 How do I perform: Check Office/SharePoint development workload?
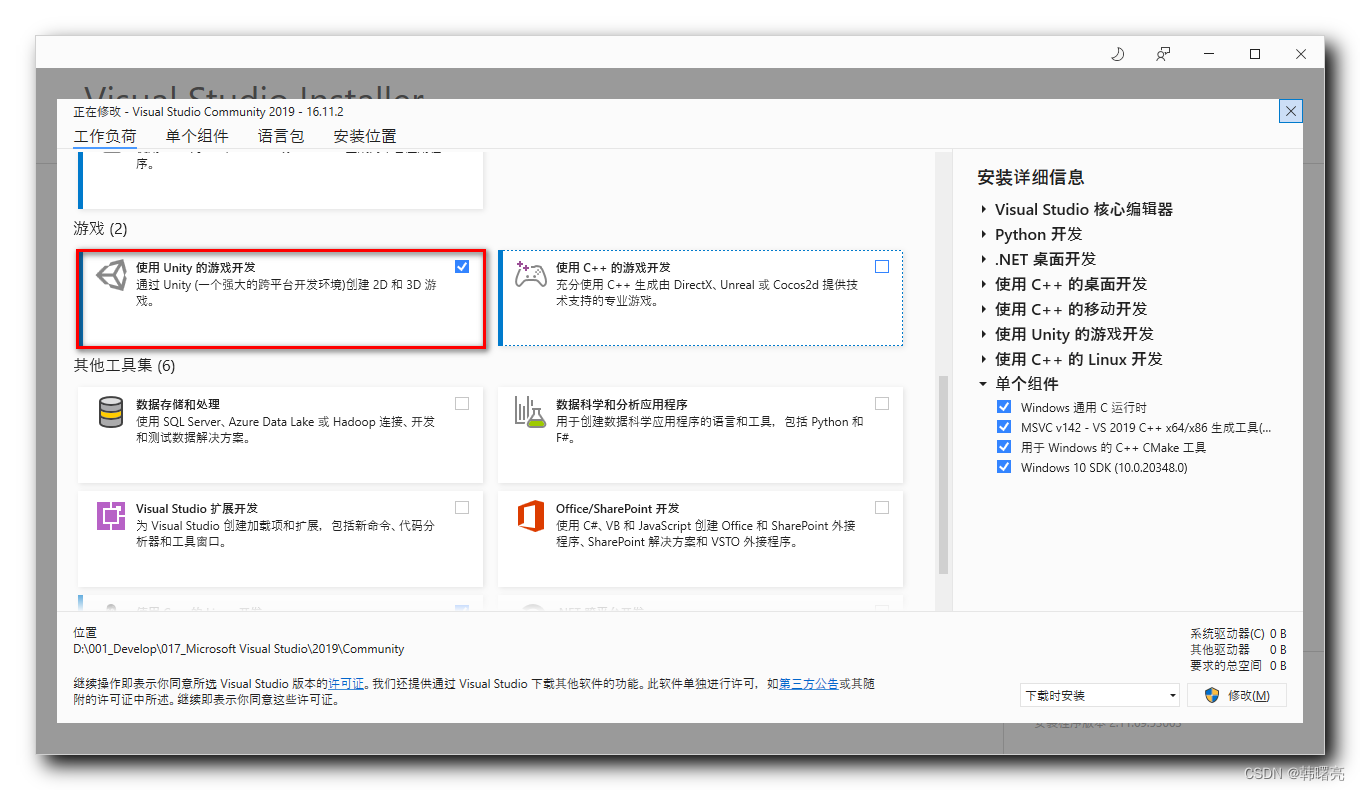coord(881,507)
